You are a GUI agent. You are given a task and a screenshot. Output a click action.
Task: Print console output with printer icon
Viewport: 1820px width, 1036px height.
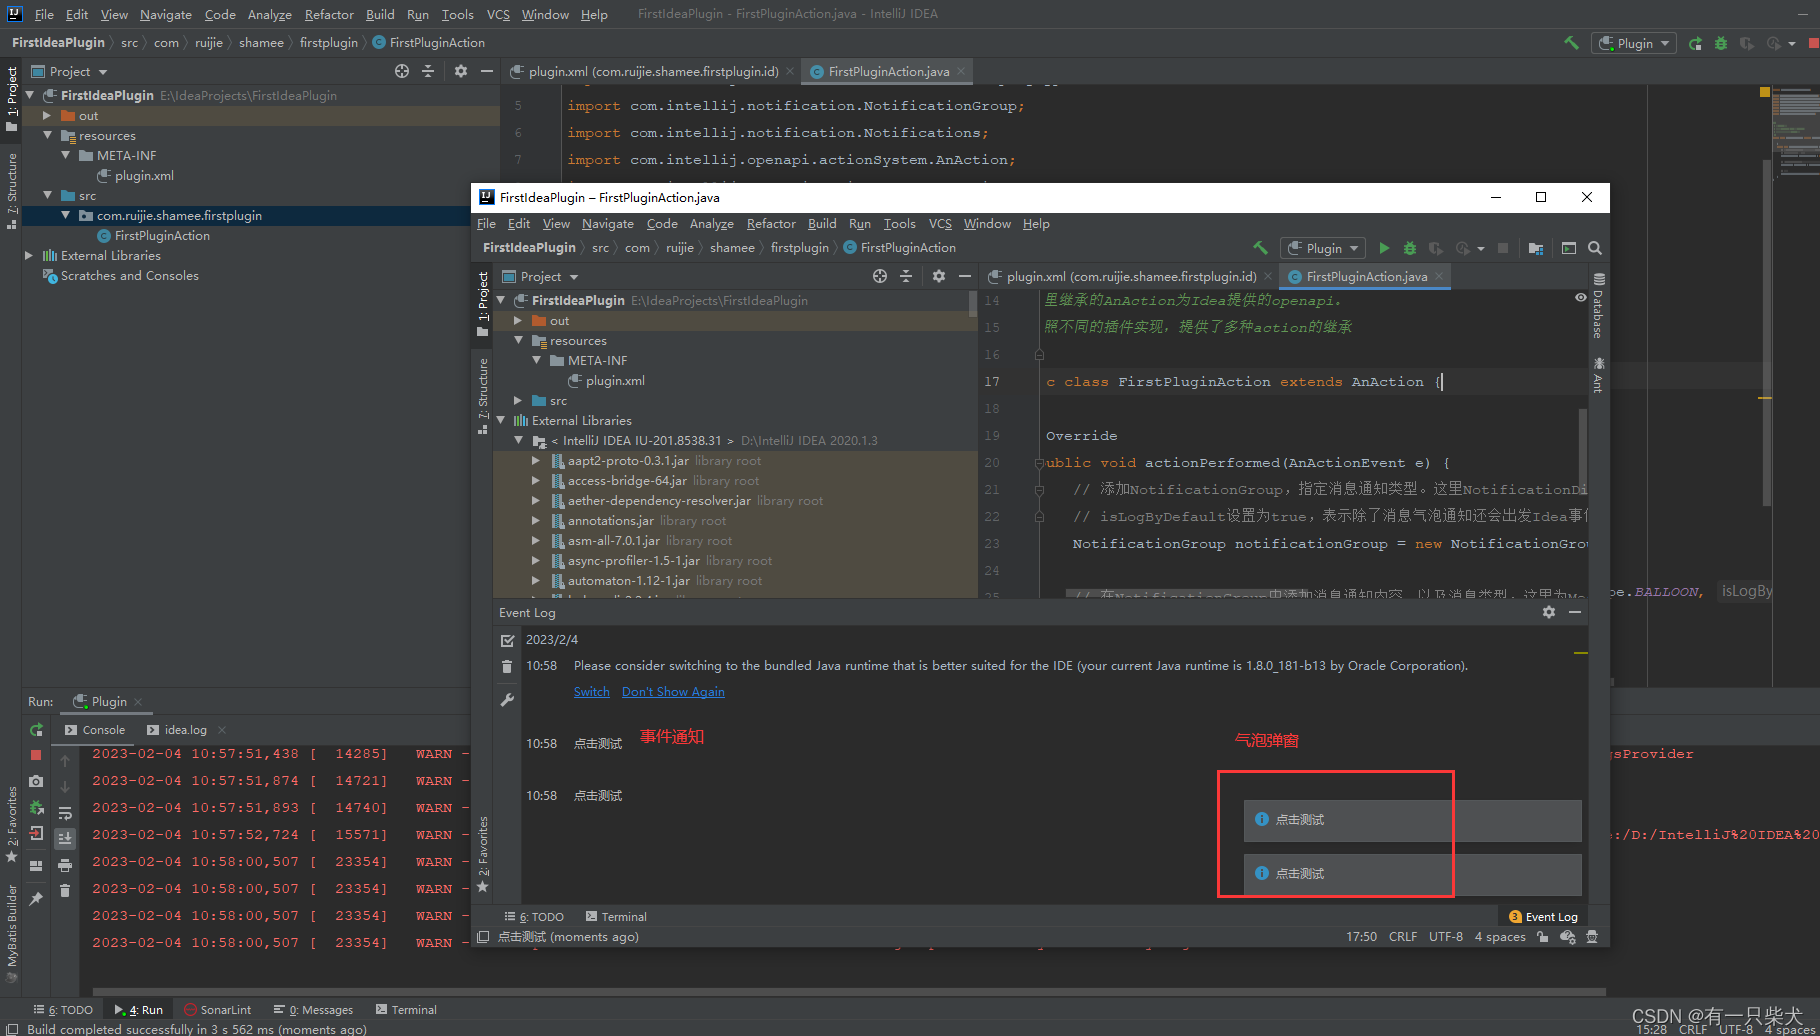(65, 865)
